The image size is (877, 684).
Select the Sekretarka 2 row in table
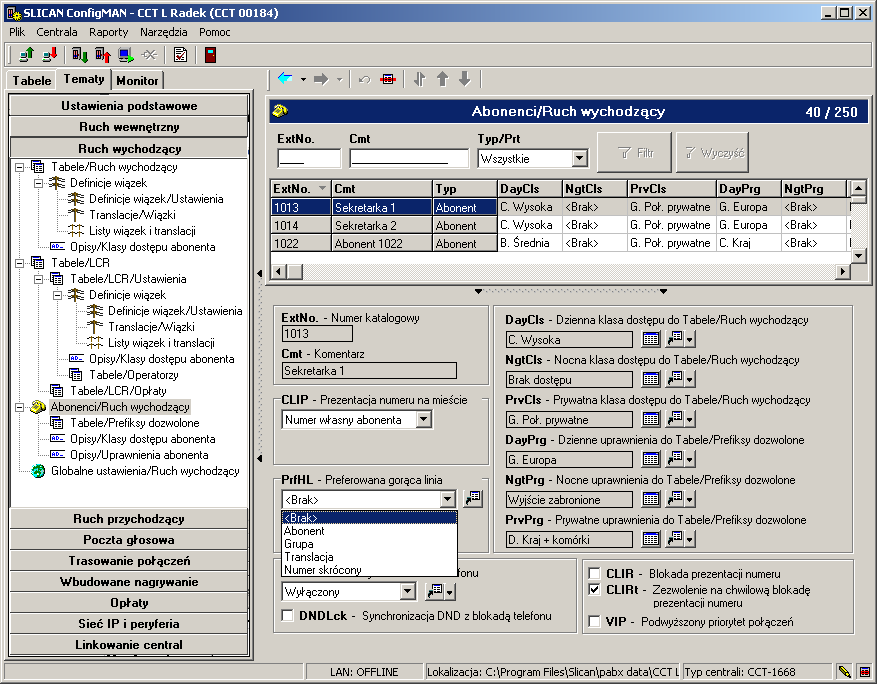[559, 225]
